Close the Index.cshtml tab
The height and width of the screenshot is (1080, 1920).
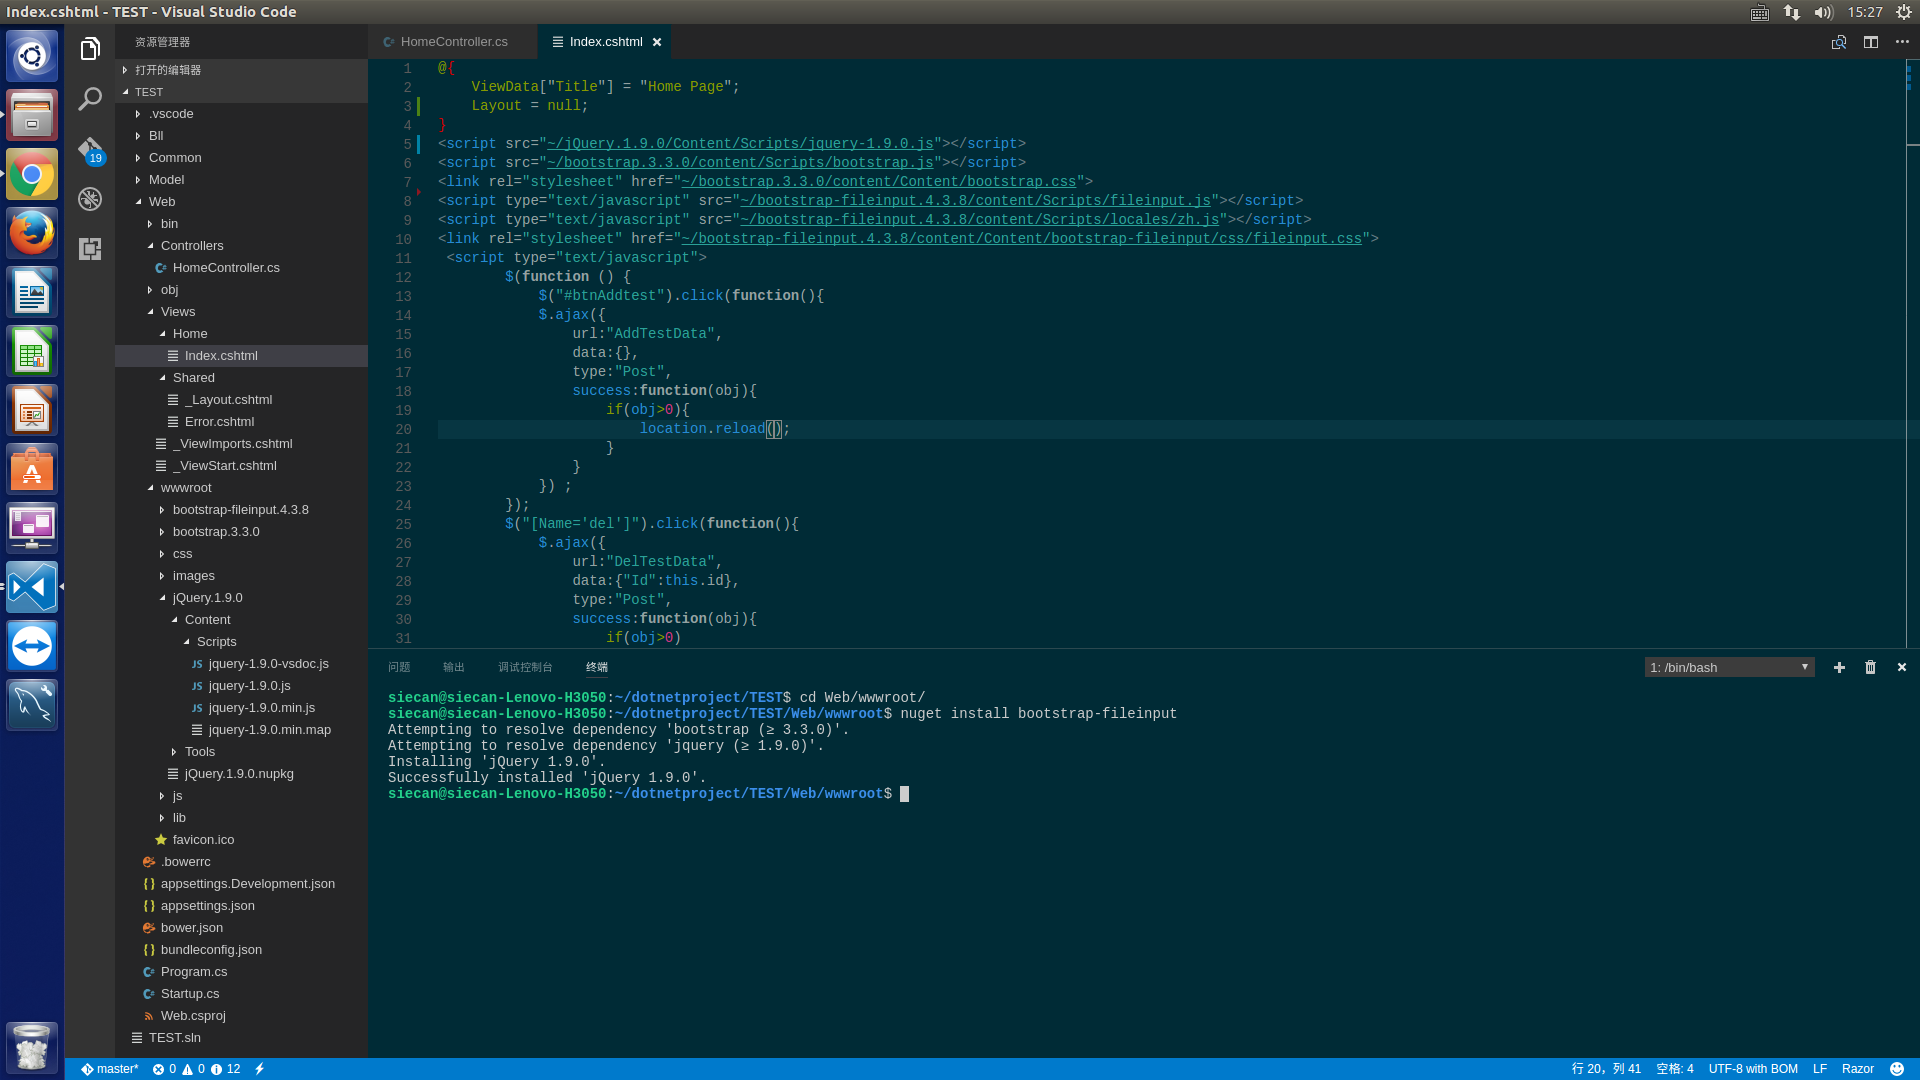tap(657, 42)
